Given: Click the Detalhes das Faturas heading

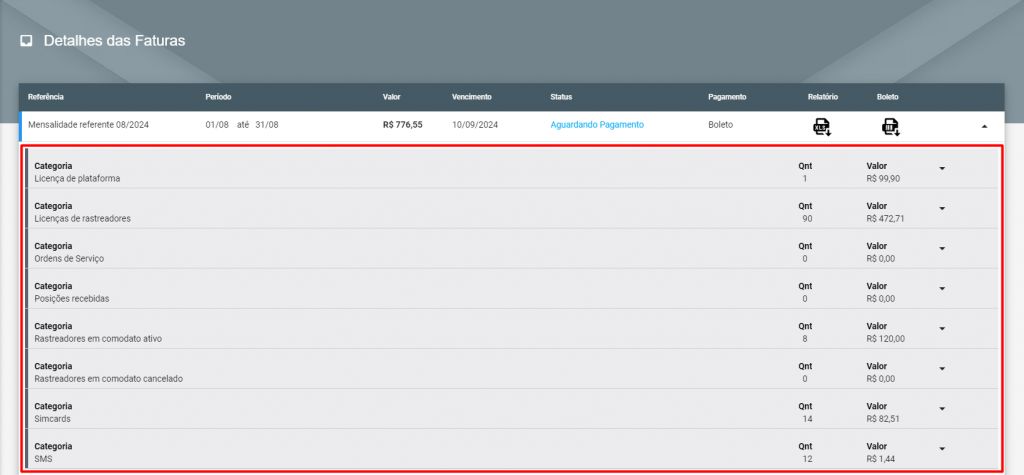Looking at the screenshot, I should 114,41.
